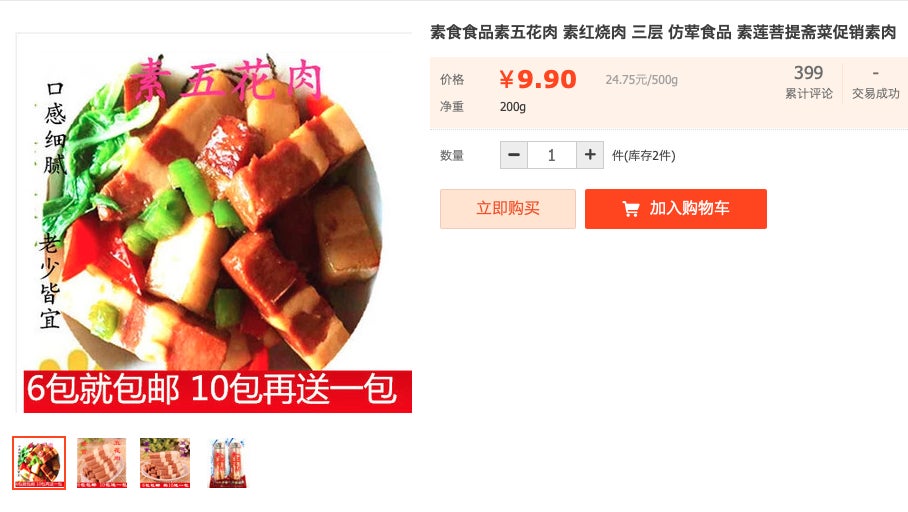
Task: Click the quantity input field showing 1
Action: tap(551, 155)
